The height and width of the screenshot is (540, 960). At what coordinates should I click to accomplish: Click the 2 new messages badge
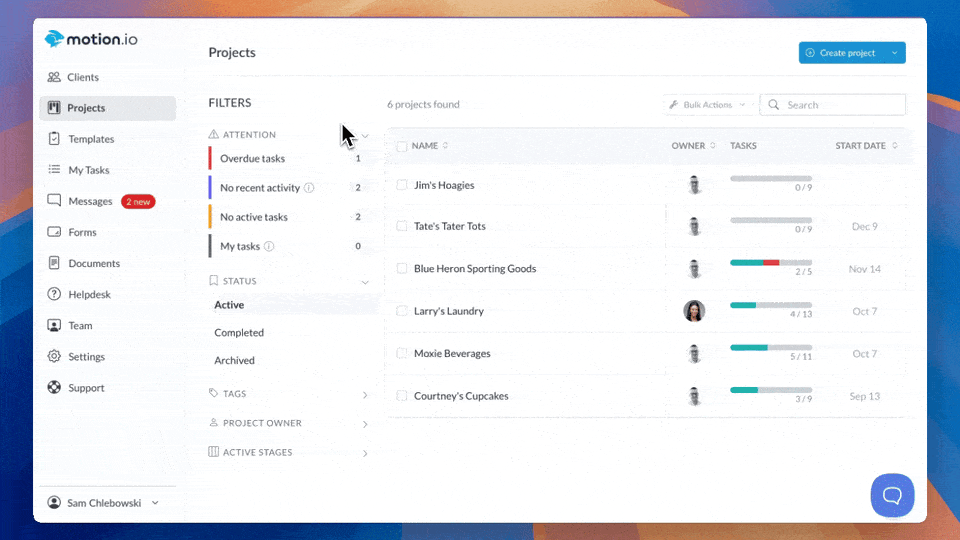point(138,201)
